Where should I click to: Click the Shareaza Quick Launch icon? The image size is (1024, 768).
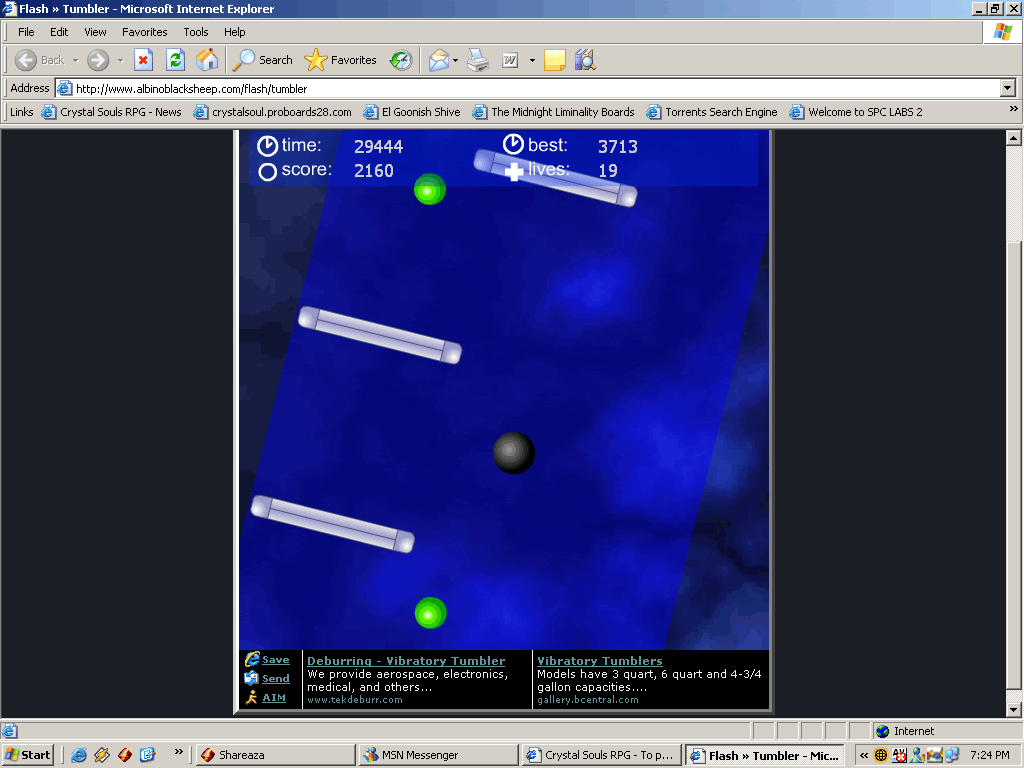point(124,756)
